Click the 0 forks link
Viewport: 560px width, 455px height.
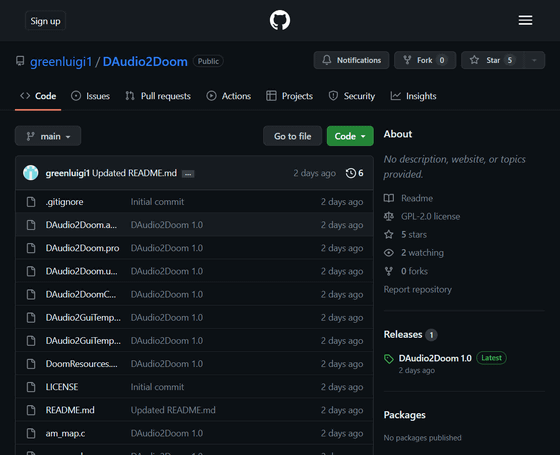pyautogui.click(x=414, y=271)
